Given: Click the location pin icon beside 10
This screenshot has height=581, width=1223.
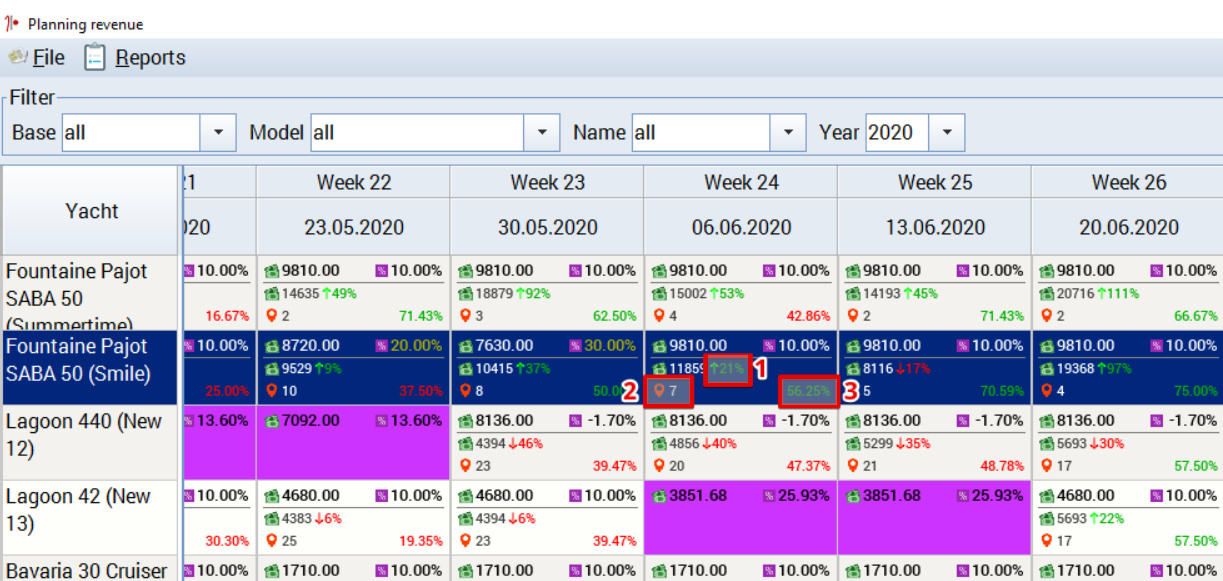Looking at the screenshot, I should point(271,391).
